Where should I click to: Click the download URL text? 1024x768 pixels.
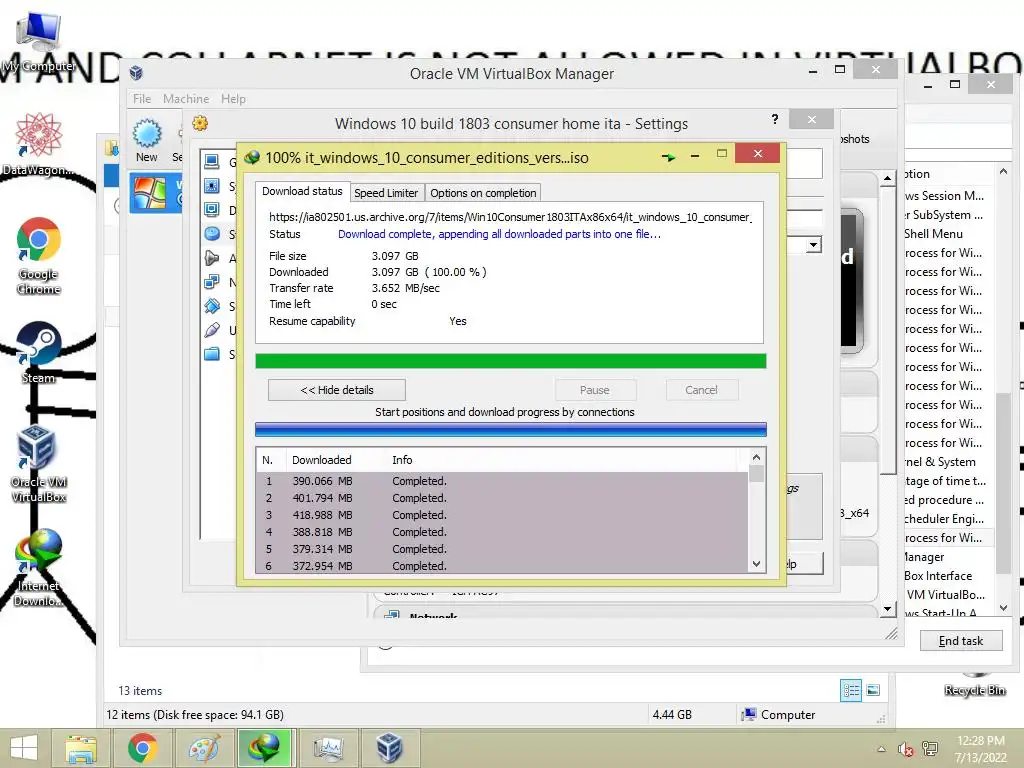(x=510, y=217)
